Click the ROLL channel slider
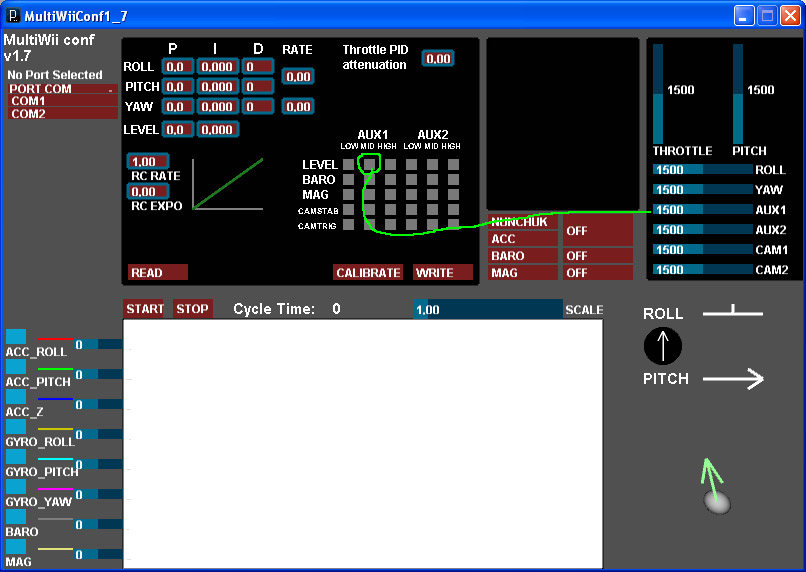 click(x=702, y=170)
